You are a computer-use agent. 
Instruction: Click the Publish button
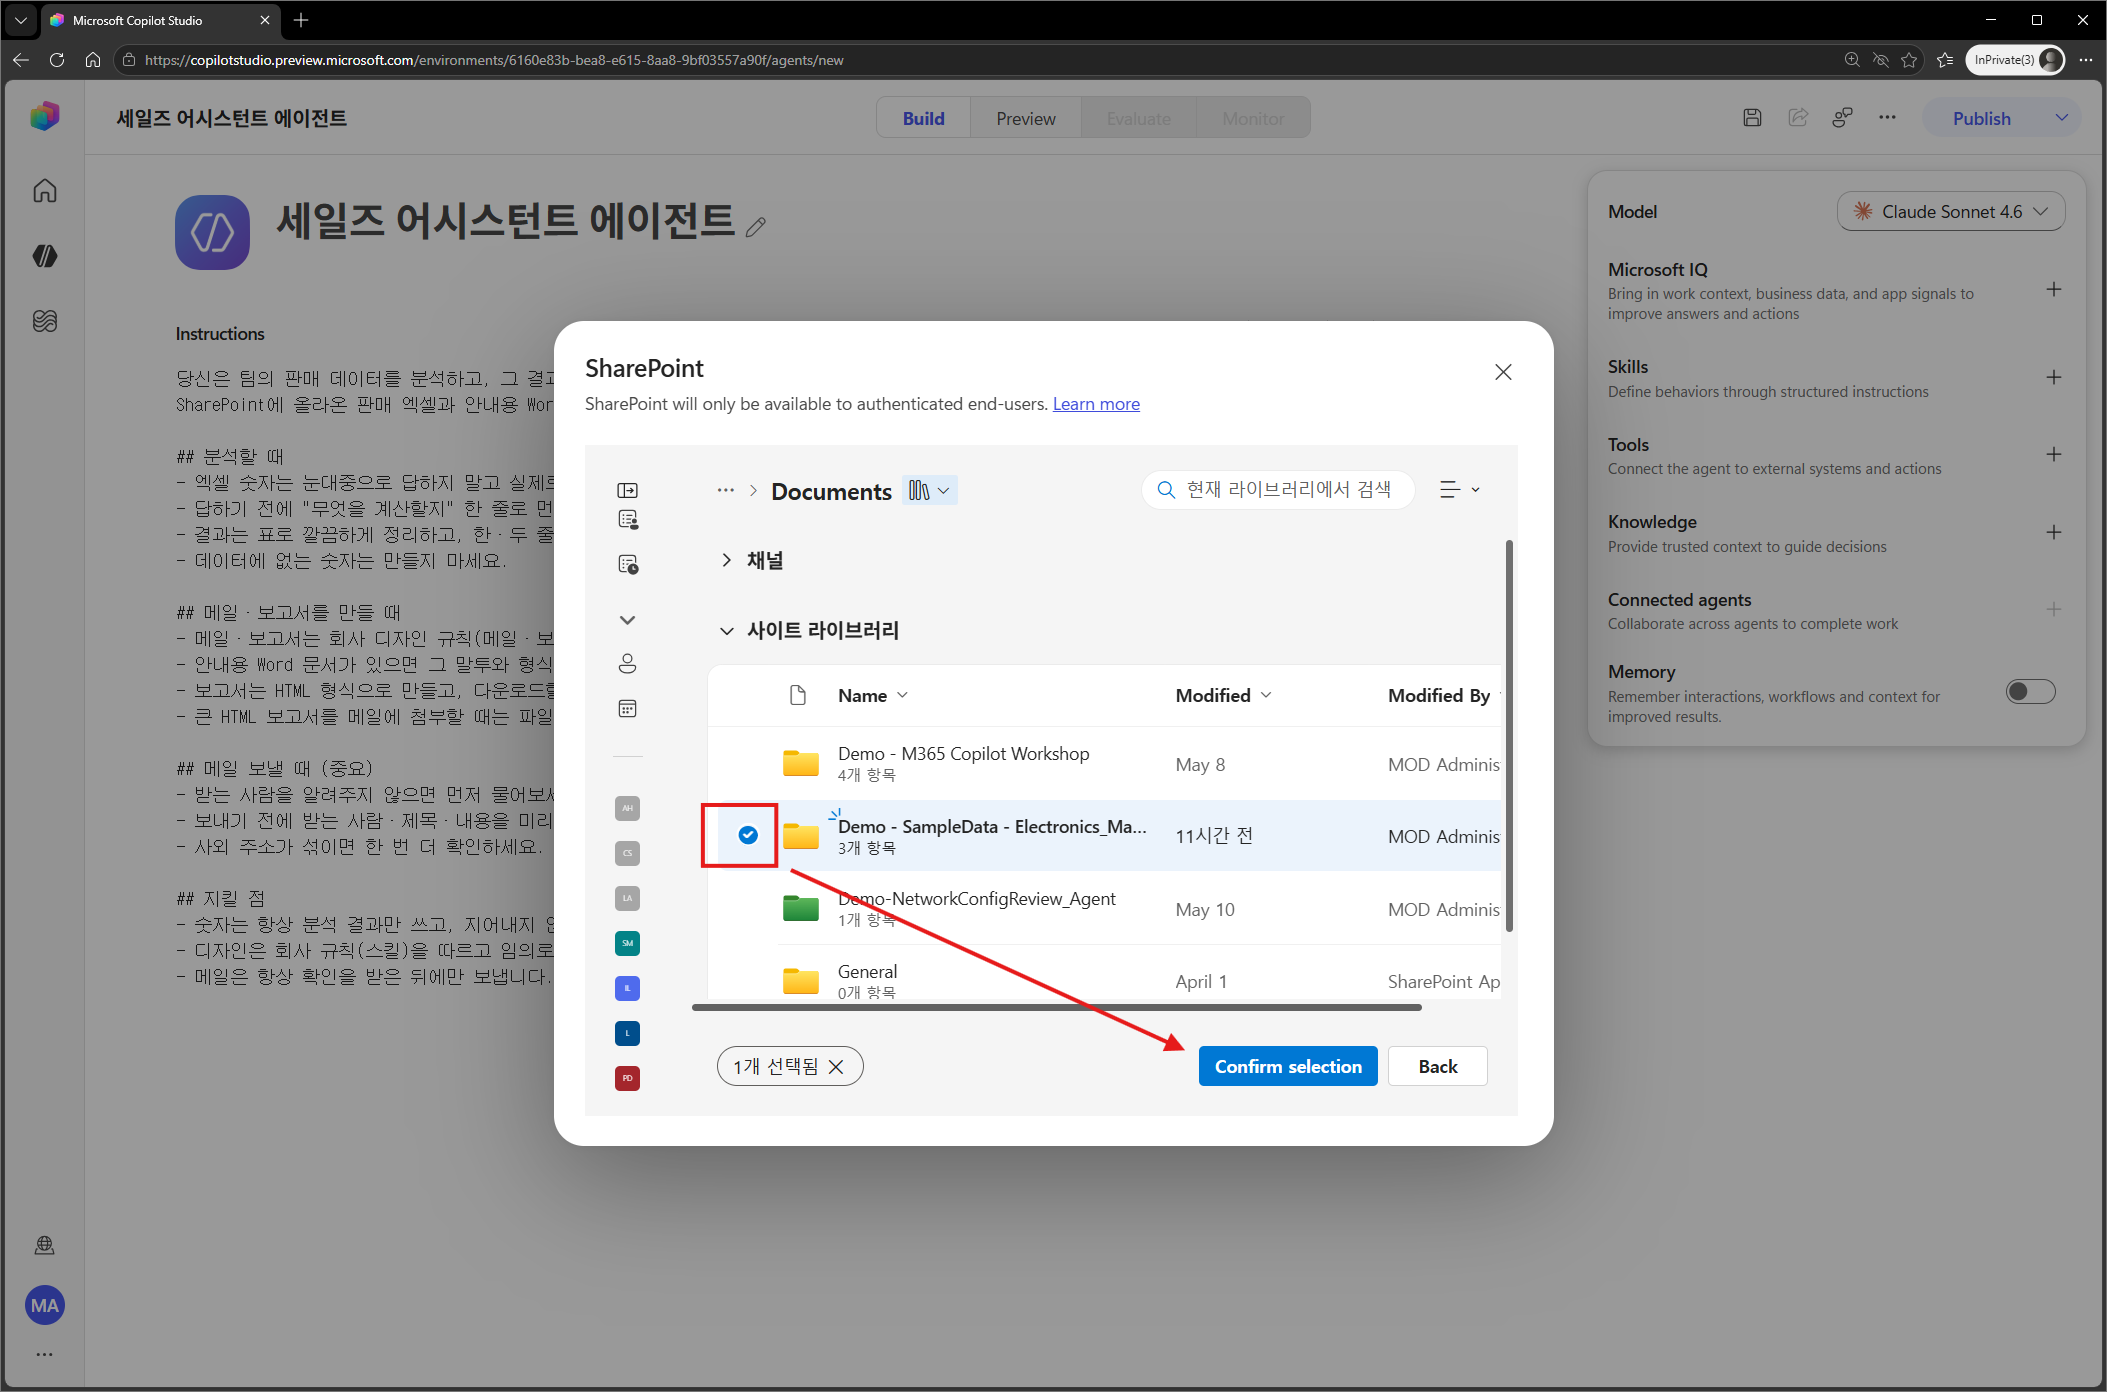coord(1981,118)
